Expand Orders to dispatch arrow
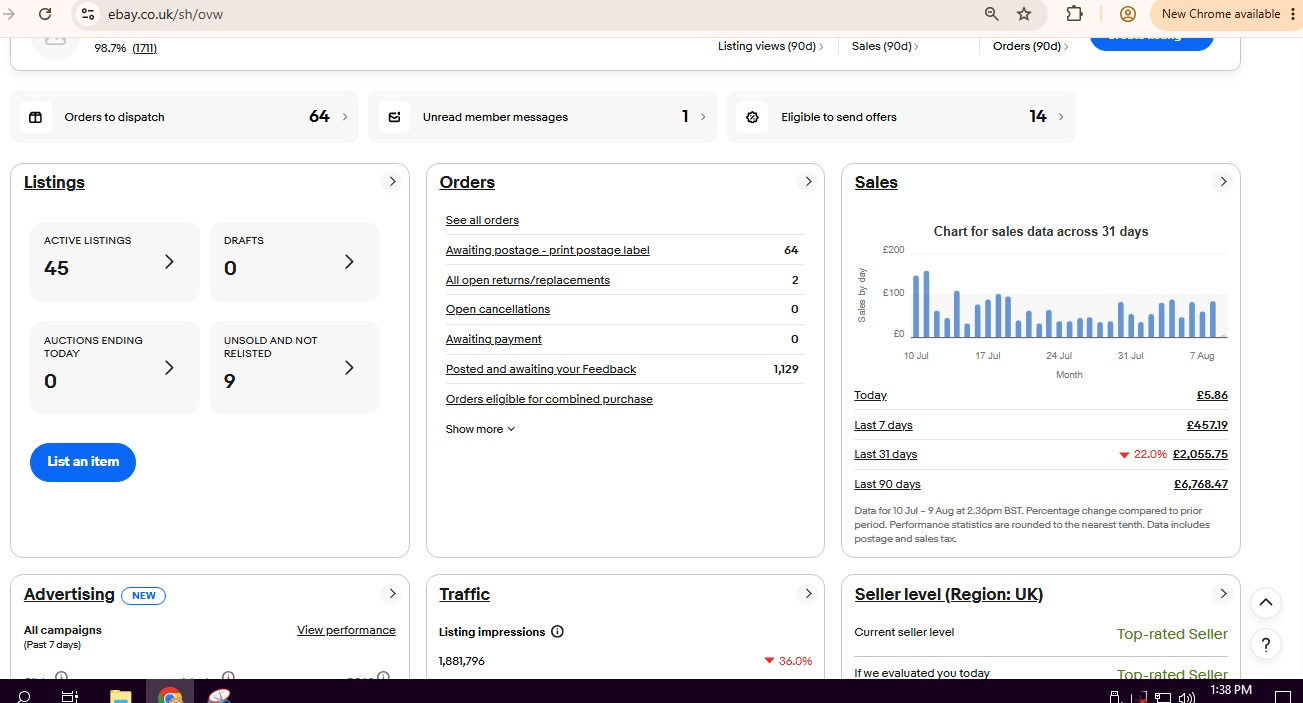1303x703 pixels. coord(345,117)
